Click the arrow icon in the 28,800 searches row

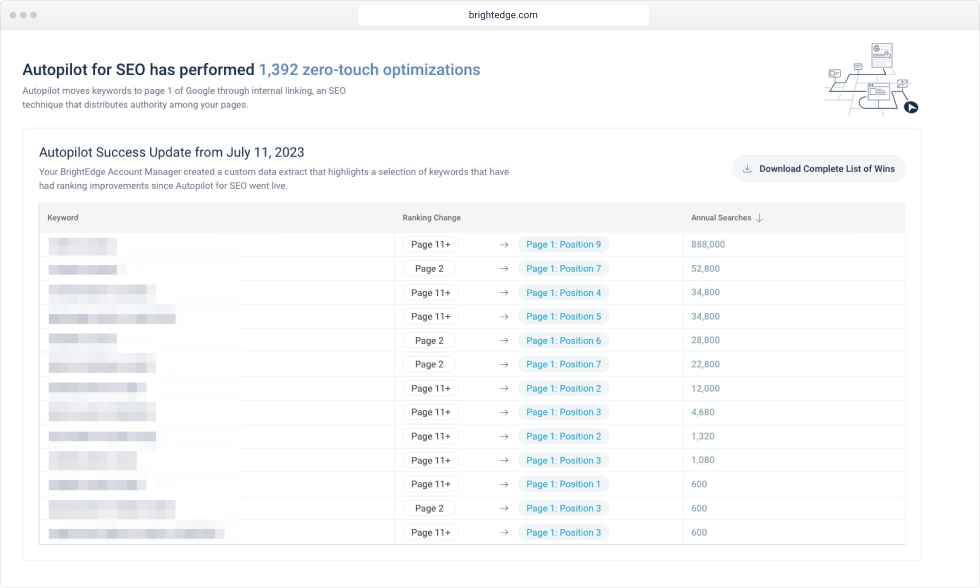pos(505,341)
